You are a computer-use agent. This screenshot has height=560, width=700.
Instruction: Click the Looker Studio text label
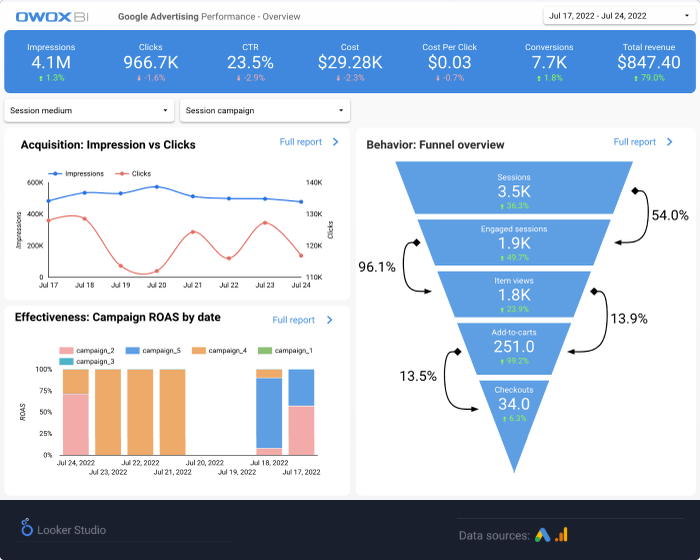pyautogui.click(x=71, y=530)
